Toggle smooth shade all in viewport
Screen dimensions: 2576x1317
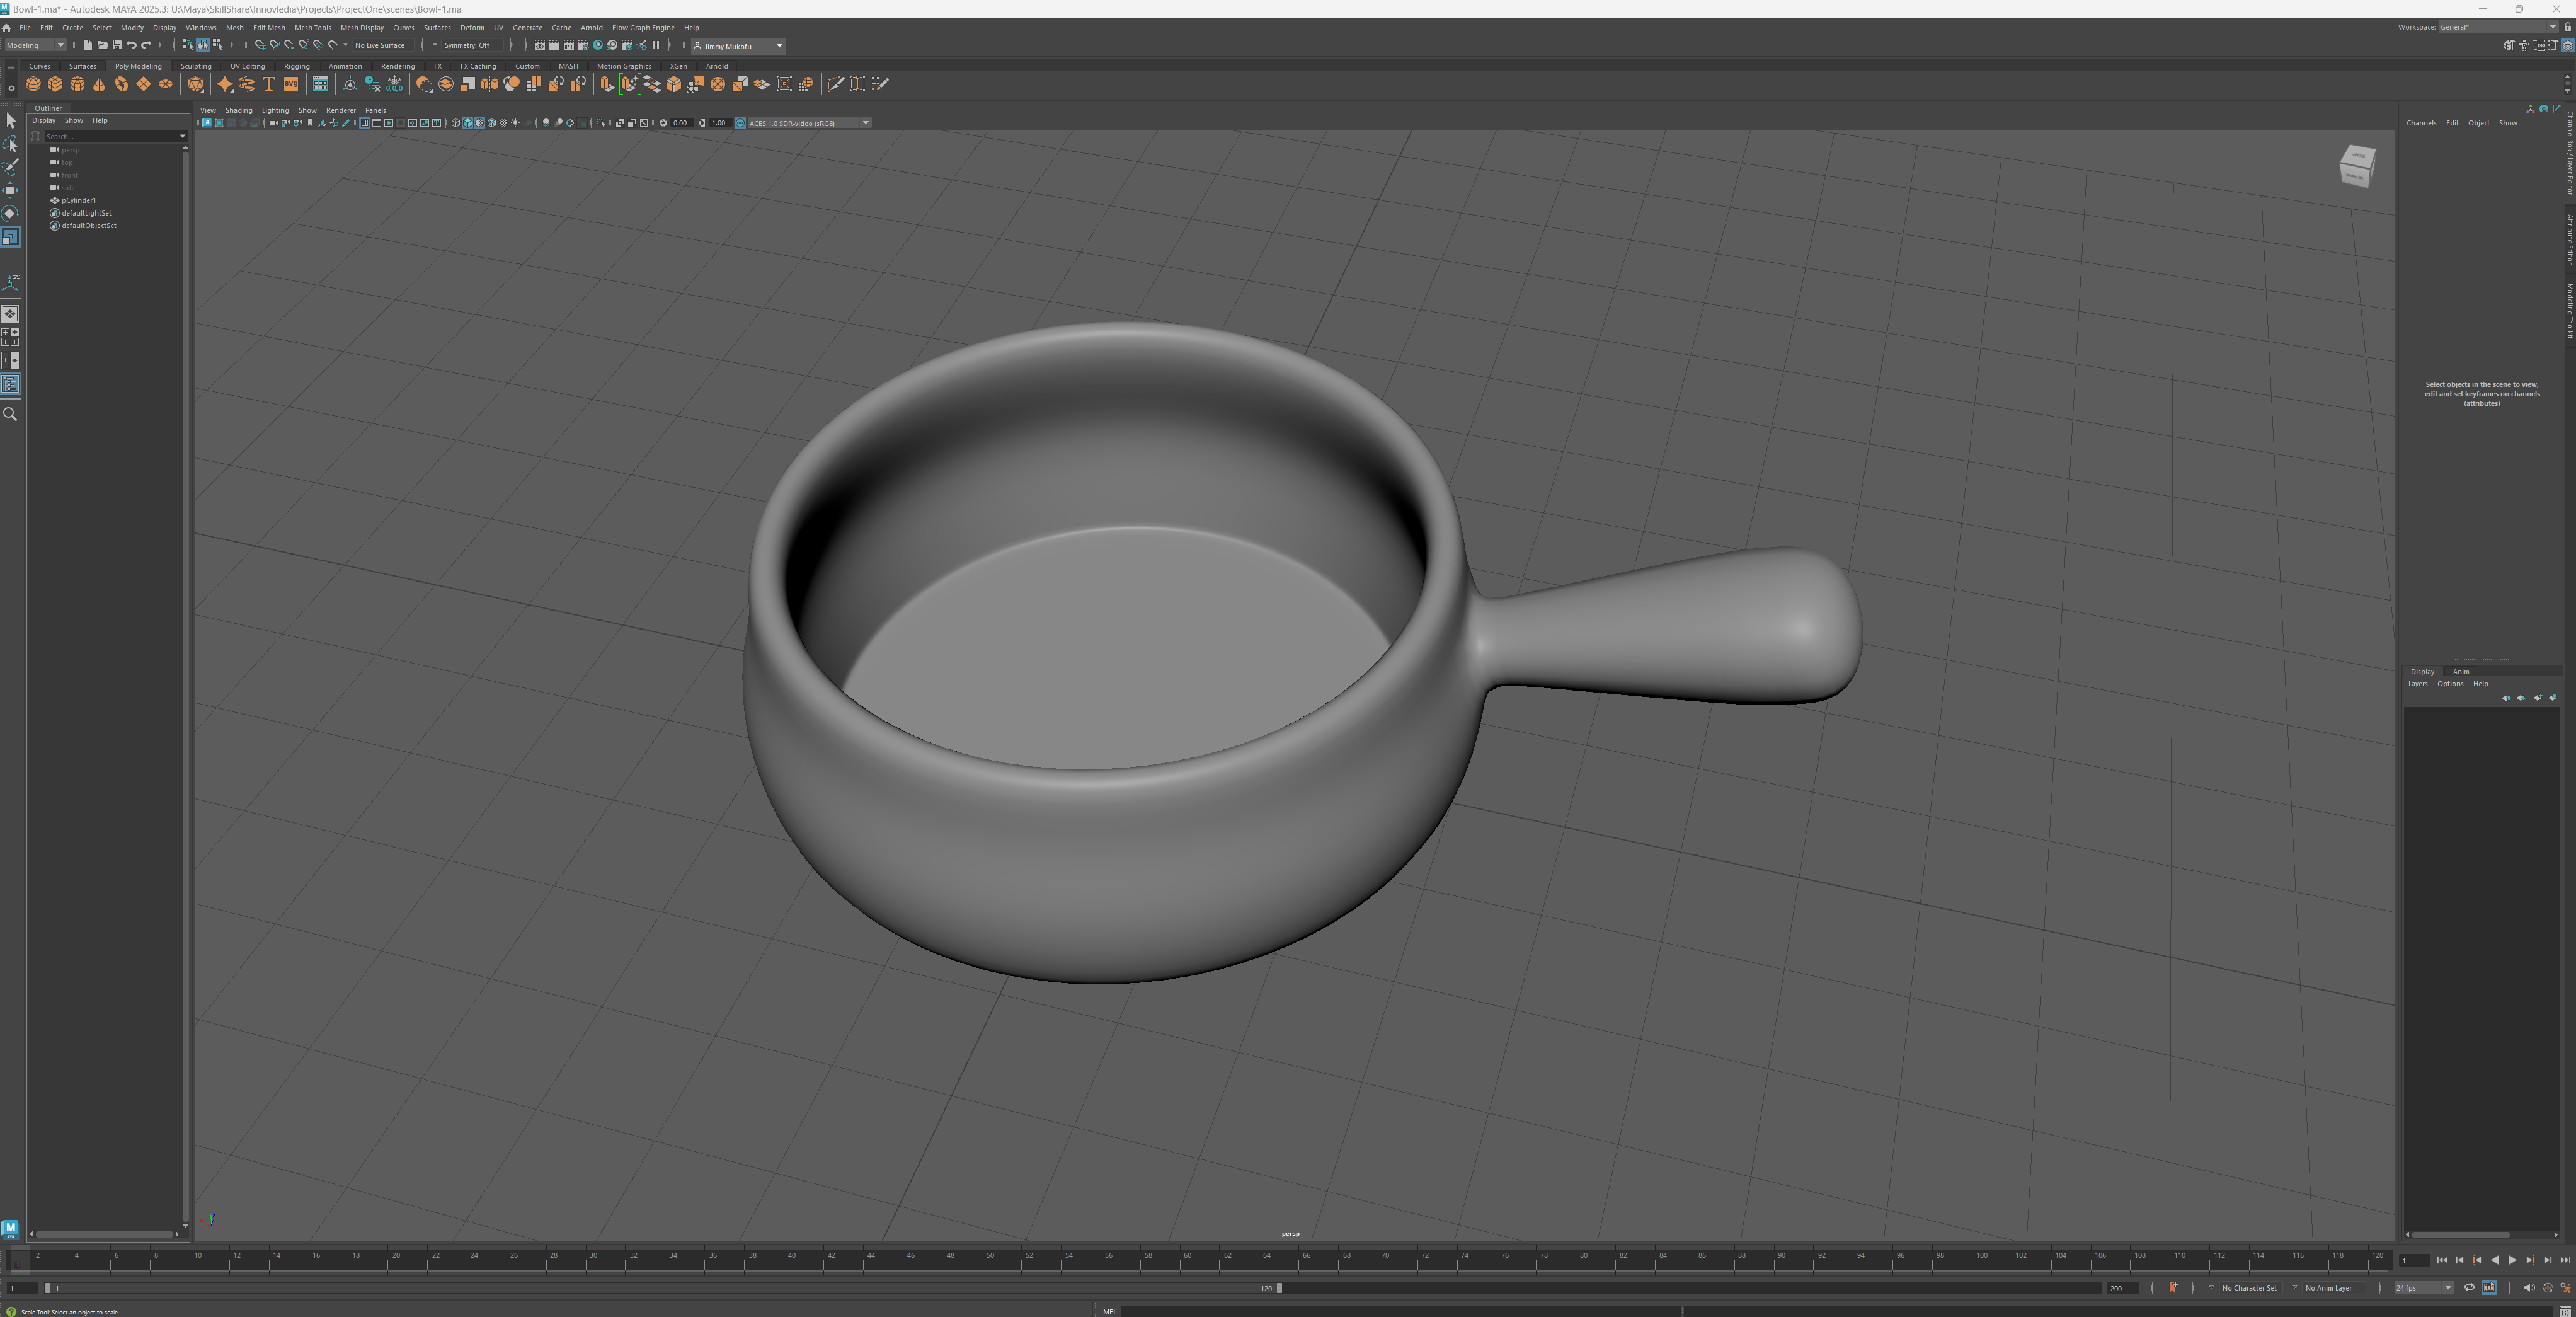tap(468, 123)
